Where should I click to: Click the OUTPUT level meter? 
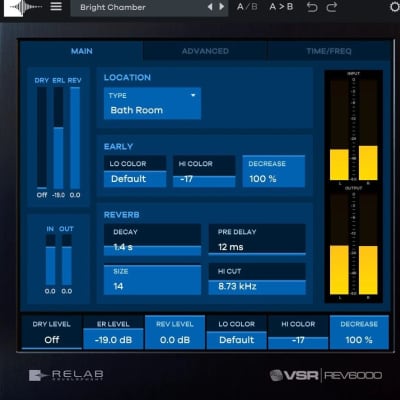tap(354, 243)
